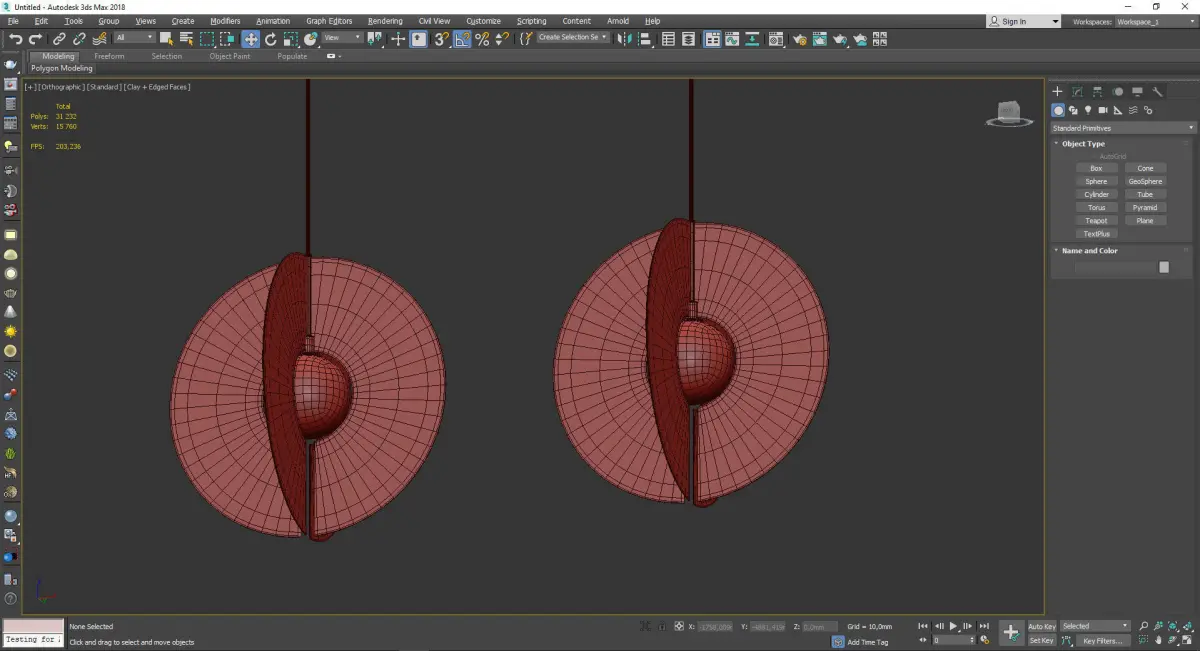Click the ViewCube in the viewport
The image size is (1200, 651).
pos(1009,113)
